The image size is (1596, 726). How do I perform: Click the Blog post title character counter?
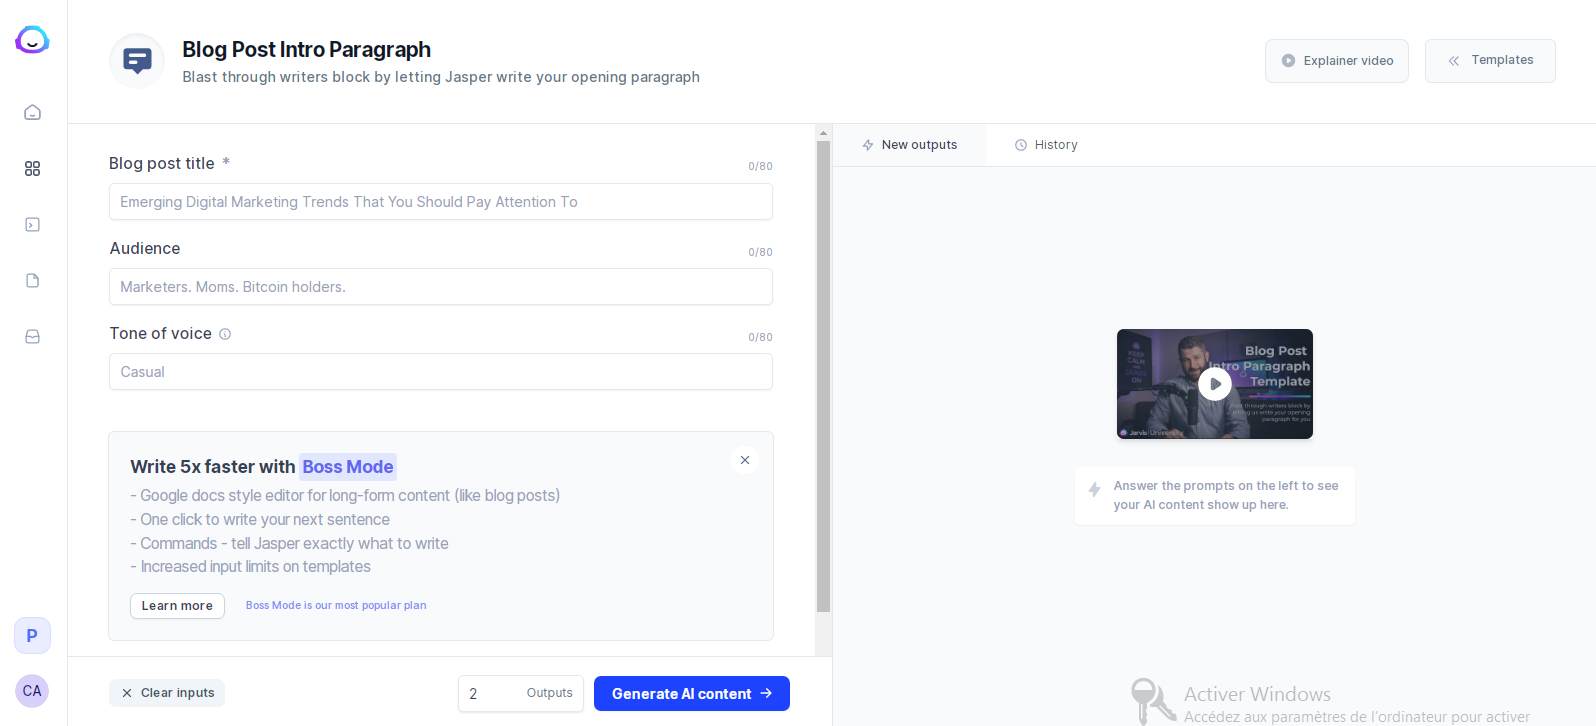(x=760, y=167)
